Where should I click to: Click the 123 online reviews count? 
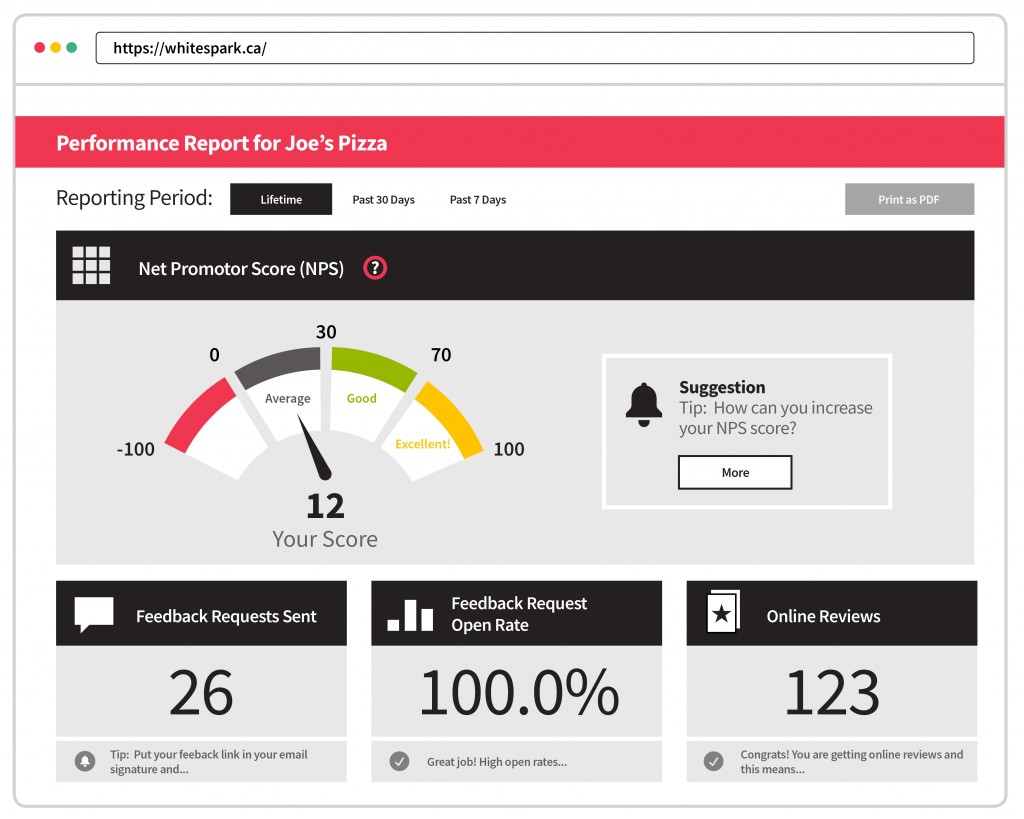click(x=831, y=692)
